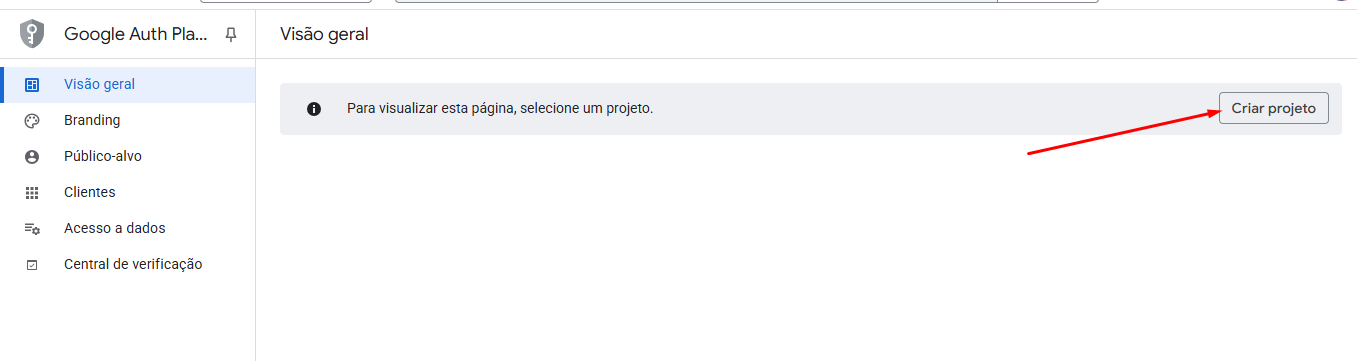Click the Público-alvo person icon
Screen dimensions: 1357x361
(32, 157)
